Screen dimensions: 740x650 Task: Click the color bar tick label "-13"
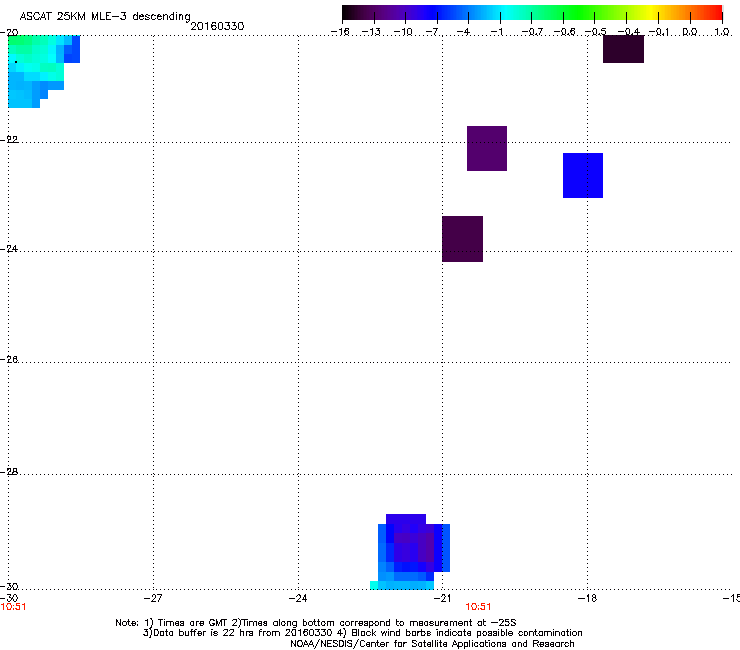[x=371, y=32]
